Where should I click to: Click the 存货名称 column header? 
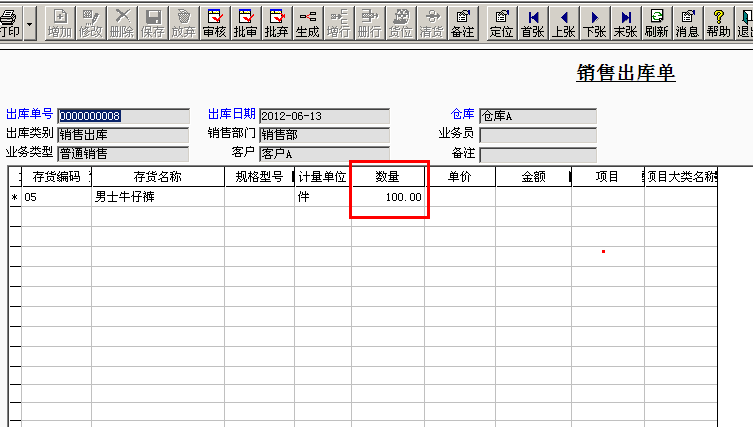tap(158, 177)
